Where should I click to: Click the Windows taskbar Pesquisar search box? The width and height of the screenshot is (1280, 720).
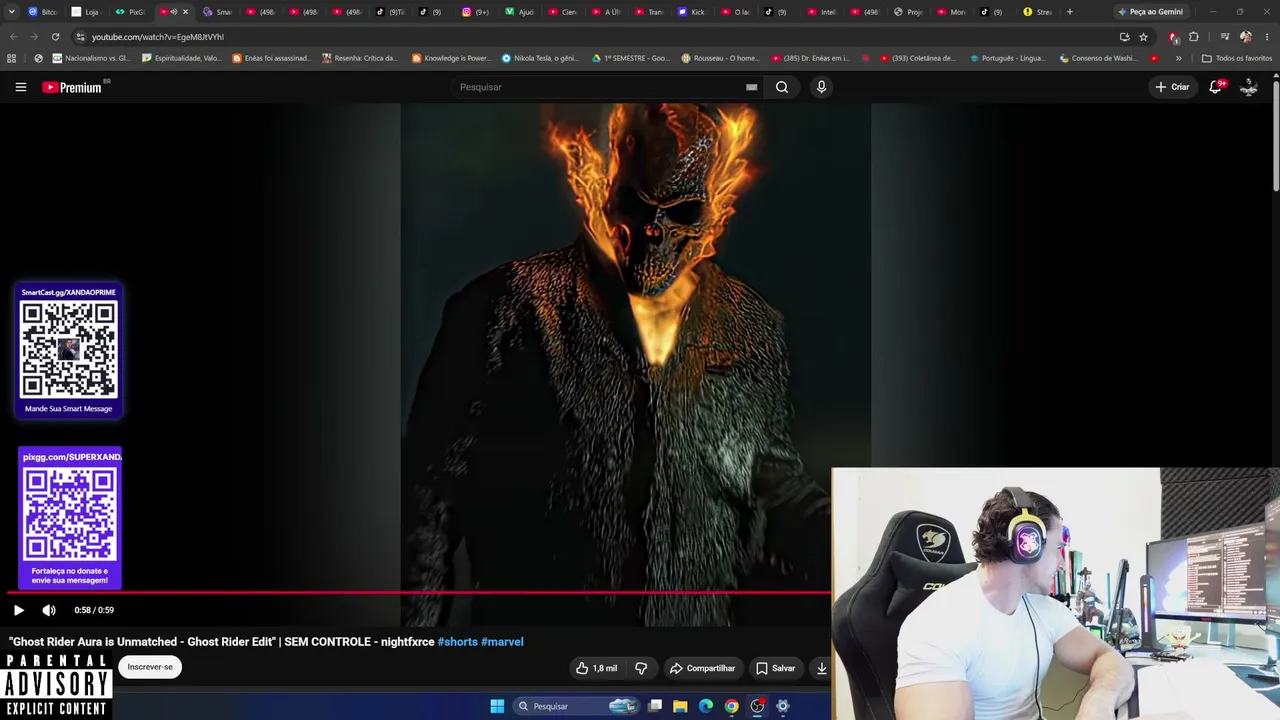coord(576,706)
